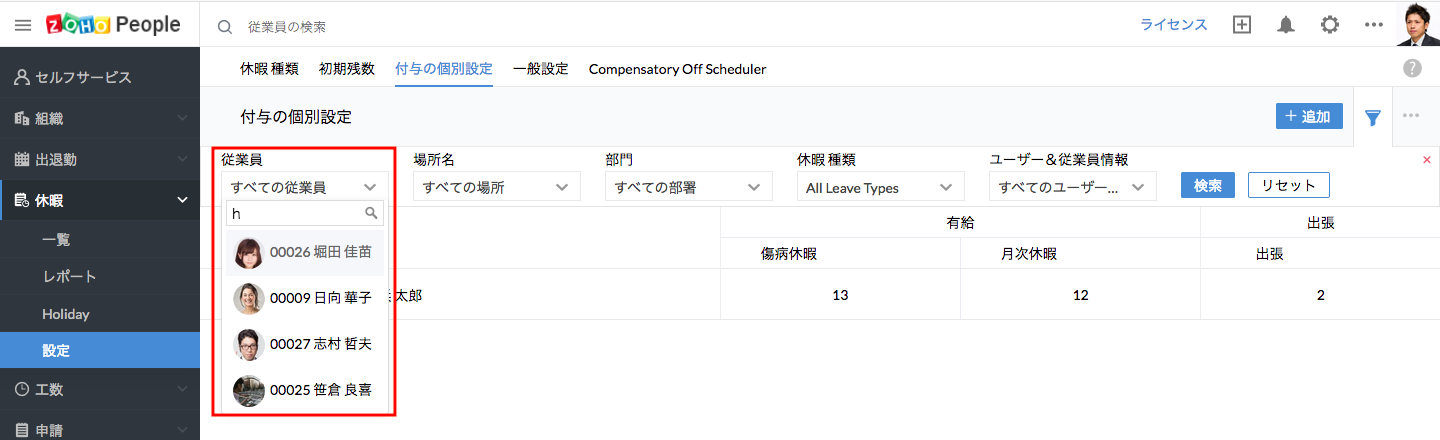
Task: Click the help question mark icon
Action: [x=1412, y=68]
